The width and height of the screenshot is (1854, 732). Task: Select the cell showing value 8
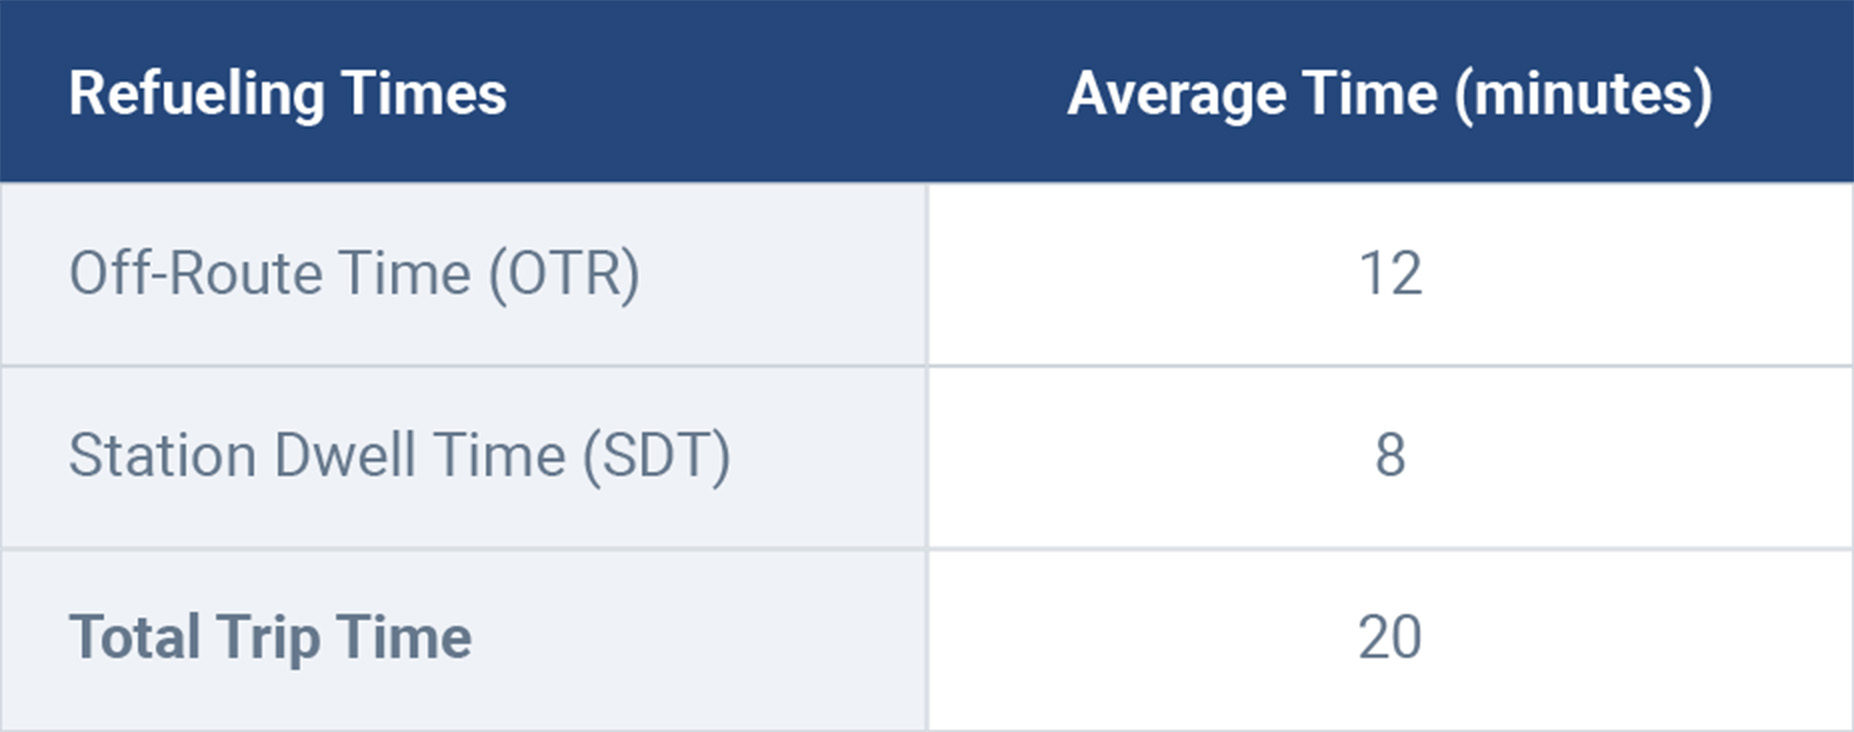(x=1390, y=456)
